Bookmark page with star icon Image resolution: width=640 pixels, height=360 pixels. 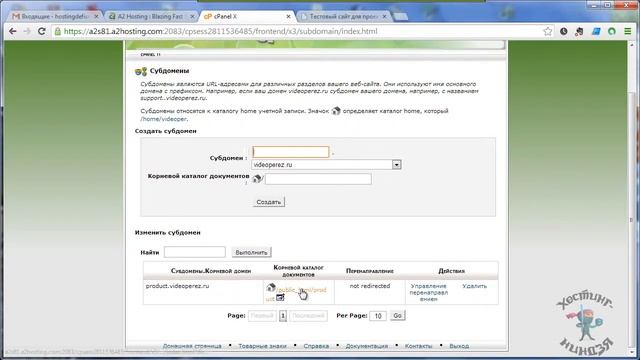(548, 31)
